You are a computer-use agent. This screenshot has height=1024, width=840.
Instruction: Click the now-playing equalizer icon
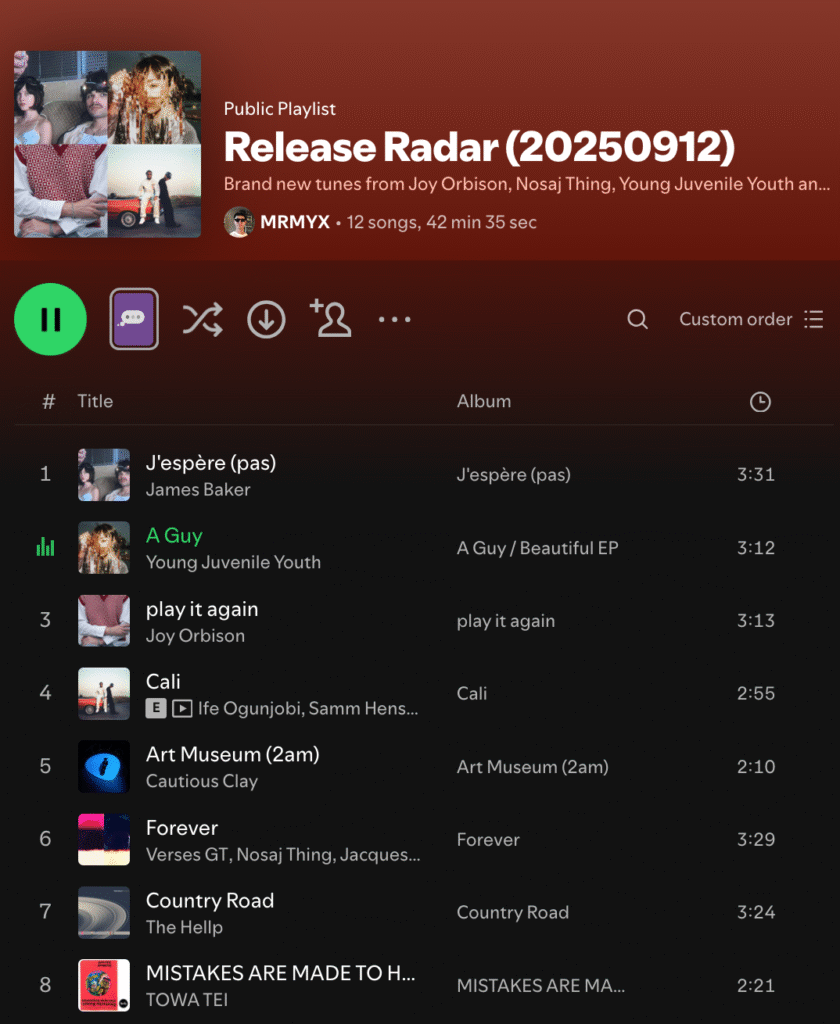coord(45,547)
